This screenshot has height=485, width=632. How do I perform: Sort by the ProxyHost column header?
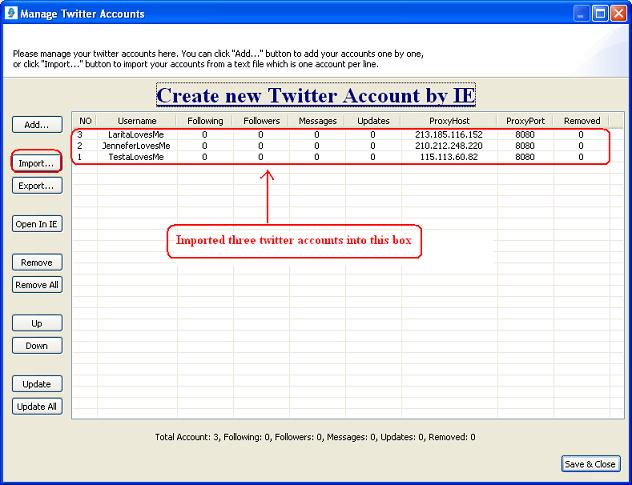click(449, 121)
